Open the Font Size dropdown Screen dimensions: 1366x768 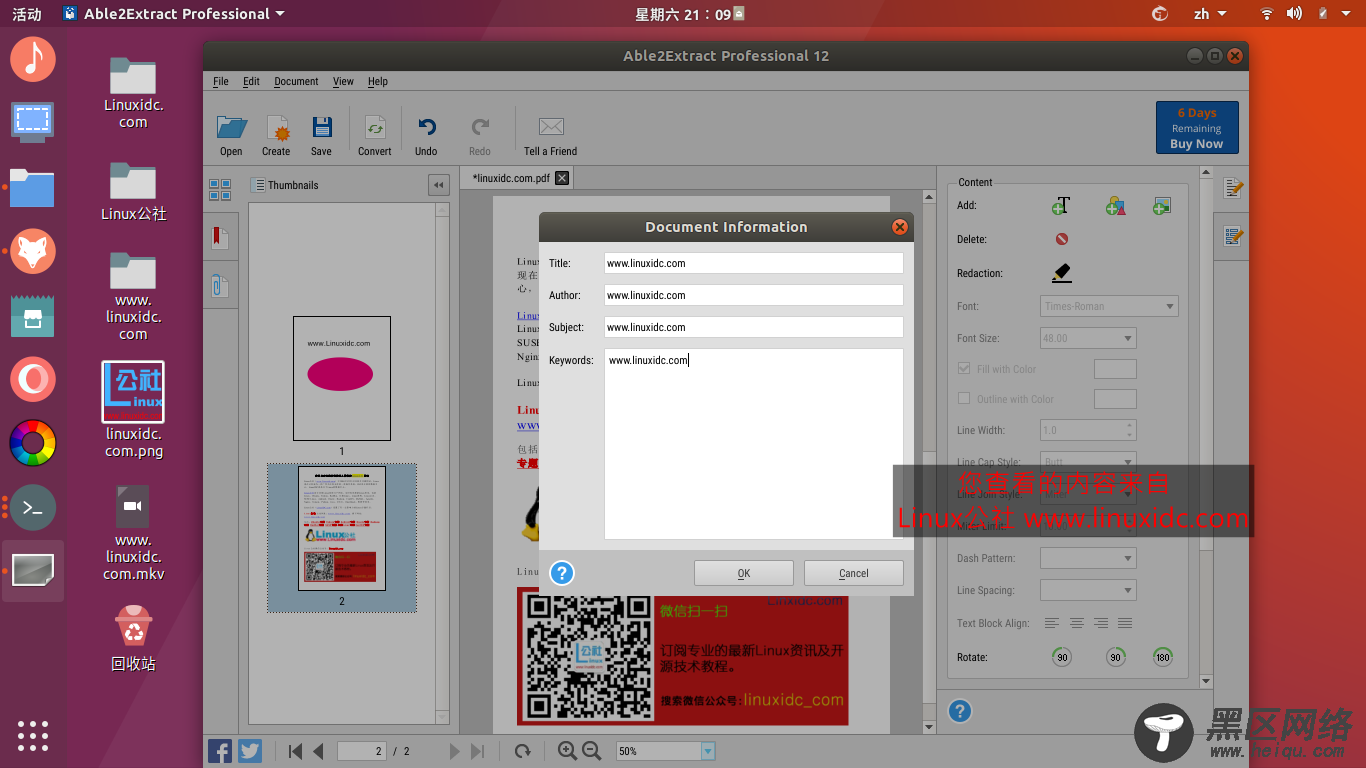pos(1088,338)
